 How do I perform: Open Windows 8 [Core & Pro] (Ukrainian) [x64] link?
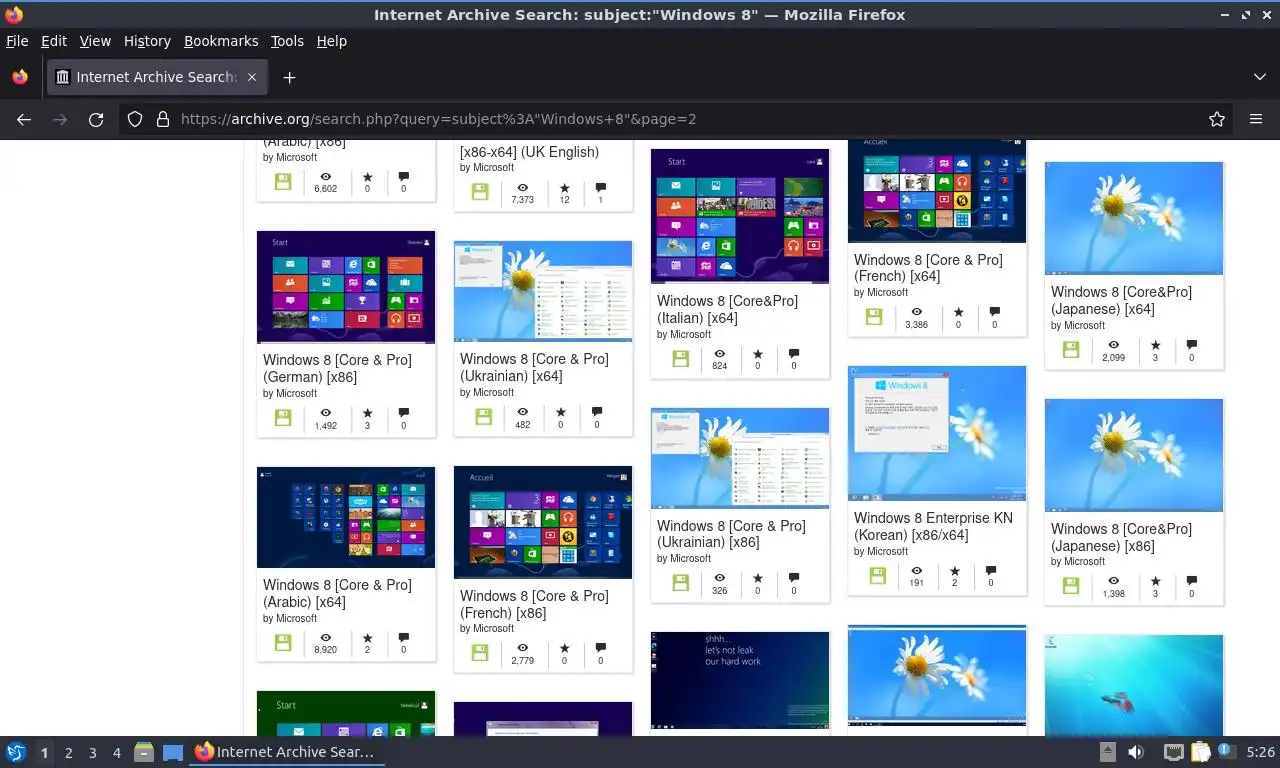pyautogui.click(x=534, y=367)
